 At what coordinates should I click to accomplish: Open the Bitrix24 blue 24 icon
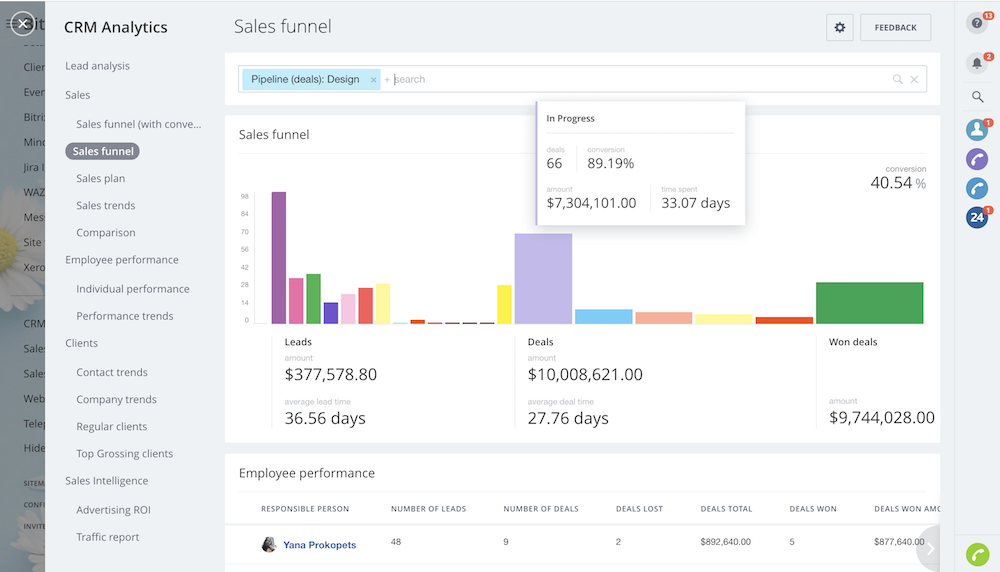pos(977,217)
